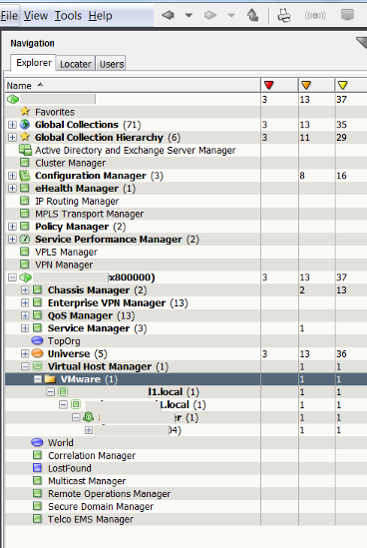367x548 pixels.
Task: Expand the Chassis Manager node
Action: tap(25, 290)
